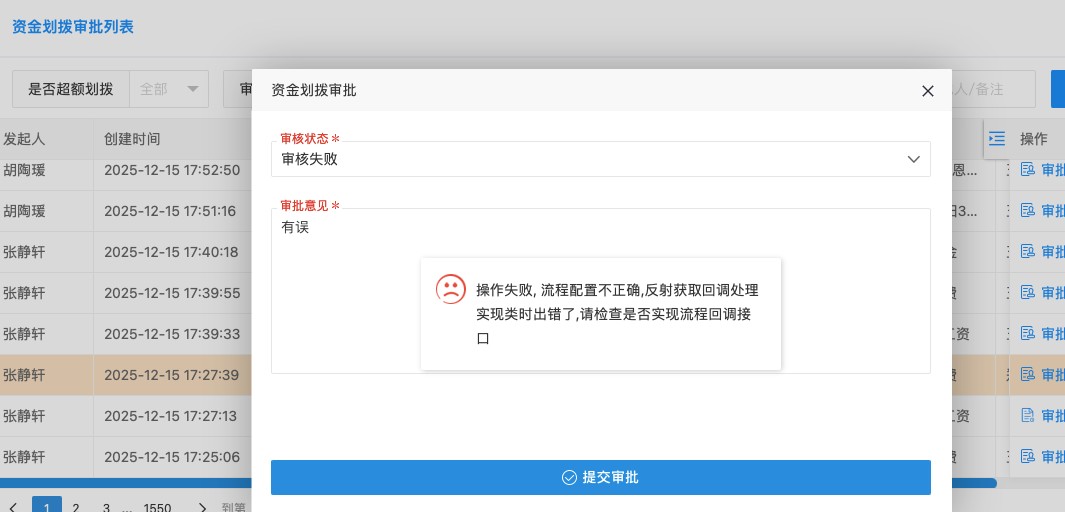Select cell 2025-12-15 17:40:18
This screenshot has height=512, width=1065.
171,252
